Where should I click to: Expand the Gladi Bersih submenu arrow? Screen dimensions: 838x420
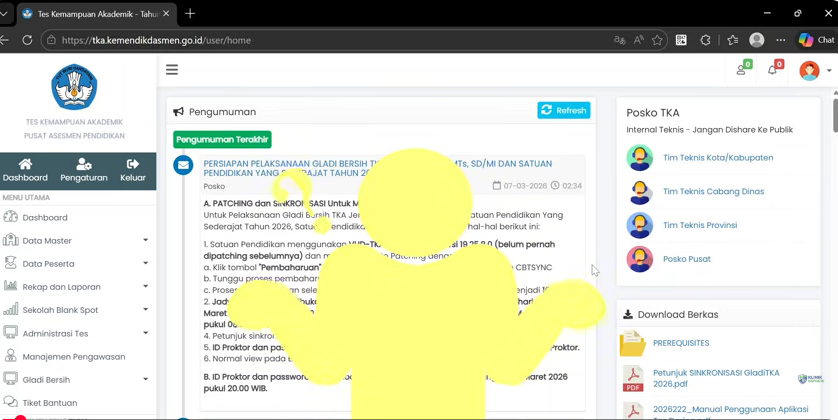[145, 379]
